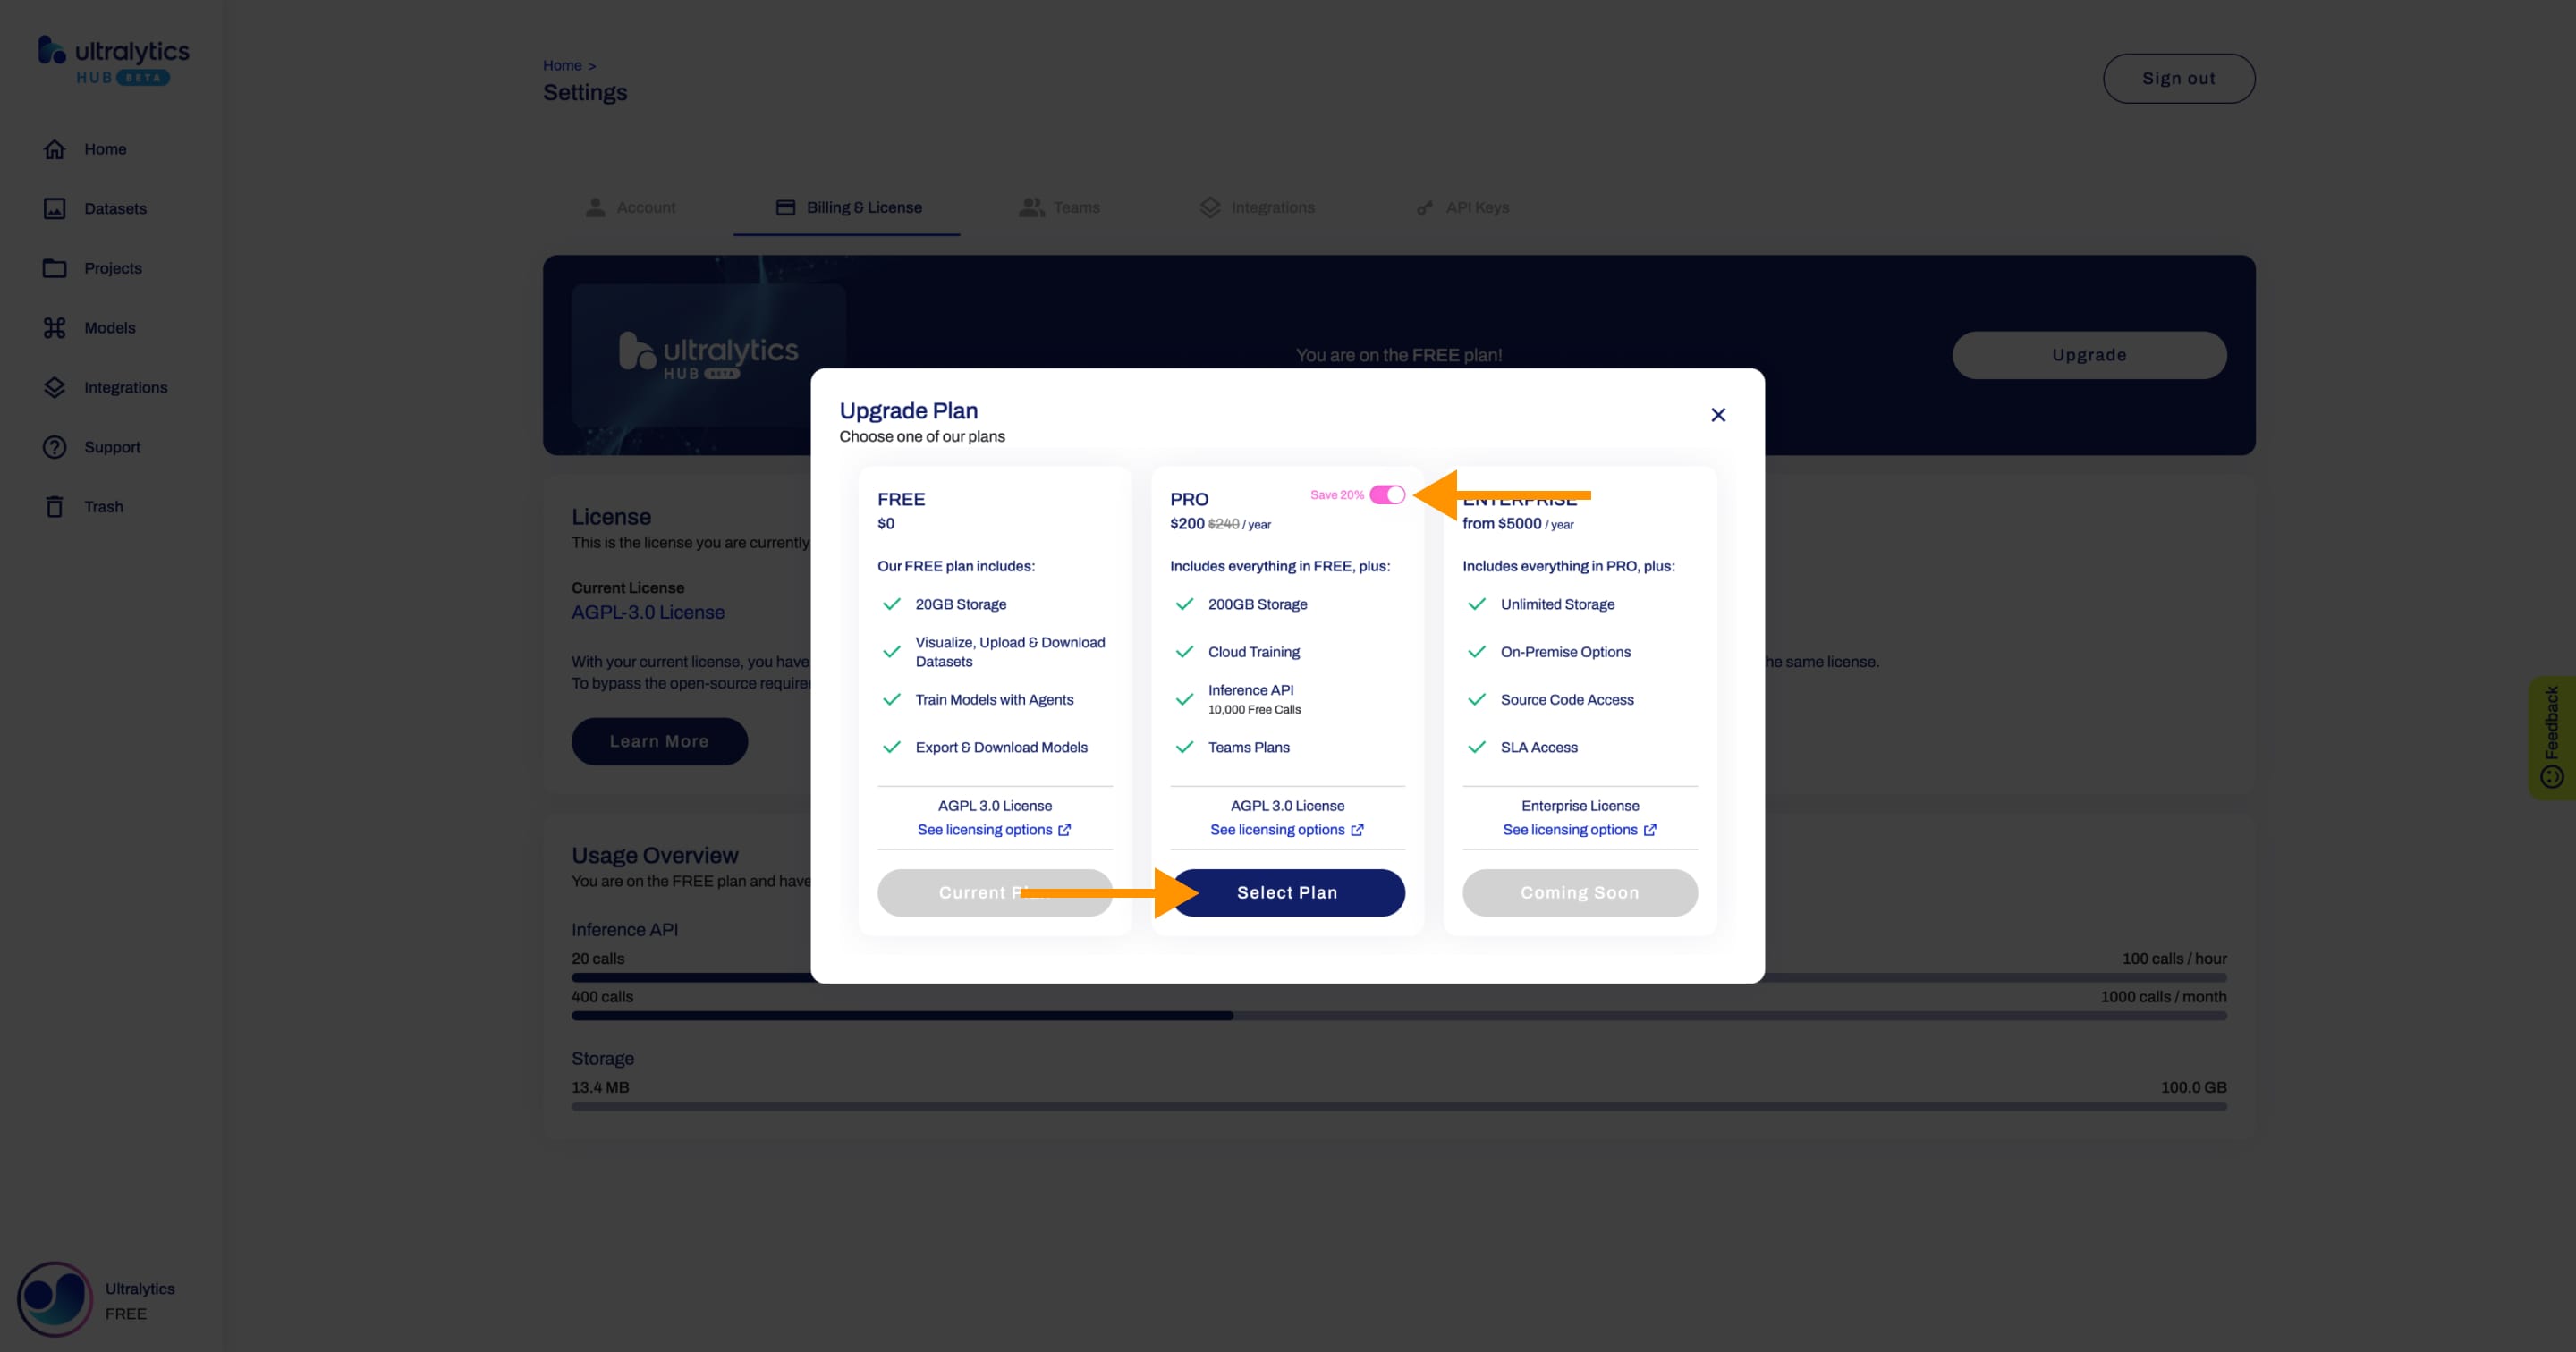Image resolution: width=2576 pixels, height=1352 pixels.
Task: Click See licensing options for FREE plan
Action: (x=993, y=829)
